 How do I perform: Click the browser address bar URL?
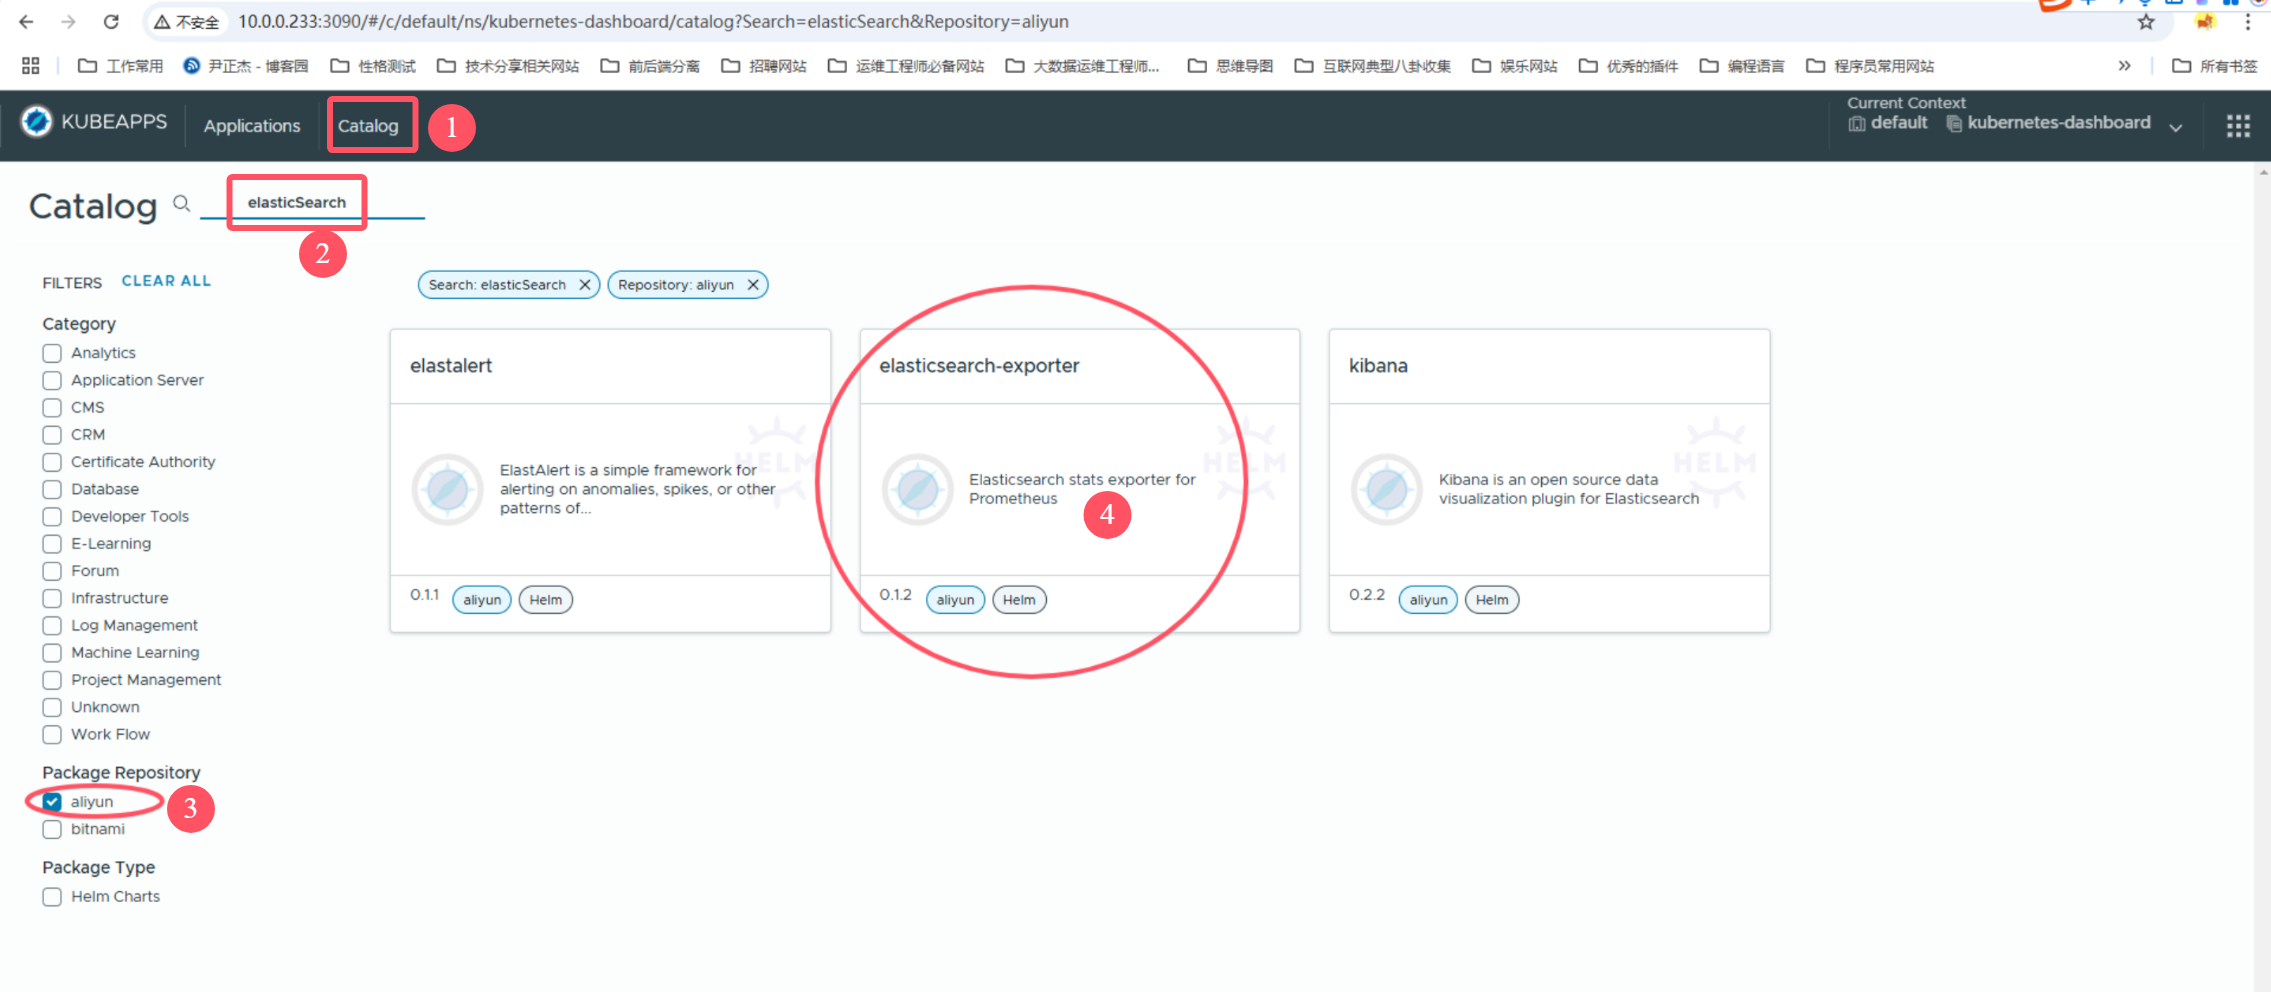[x=653, y=21]
